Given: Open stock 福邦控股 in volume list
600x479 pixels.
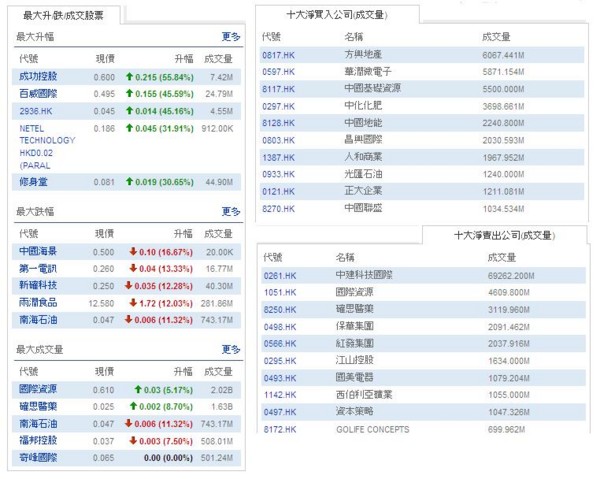Looking at the screenshot, I should tap(38, 440).
